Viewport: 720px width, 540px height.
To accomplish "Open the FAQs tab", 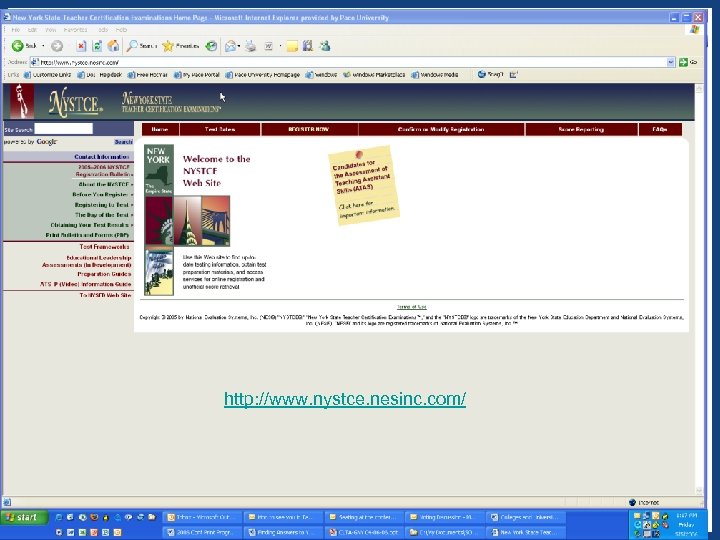I will click(660, 129).
